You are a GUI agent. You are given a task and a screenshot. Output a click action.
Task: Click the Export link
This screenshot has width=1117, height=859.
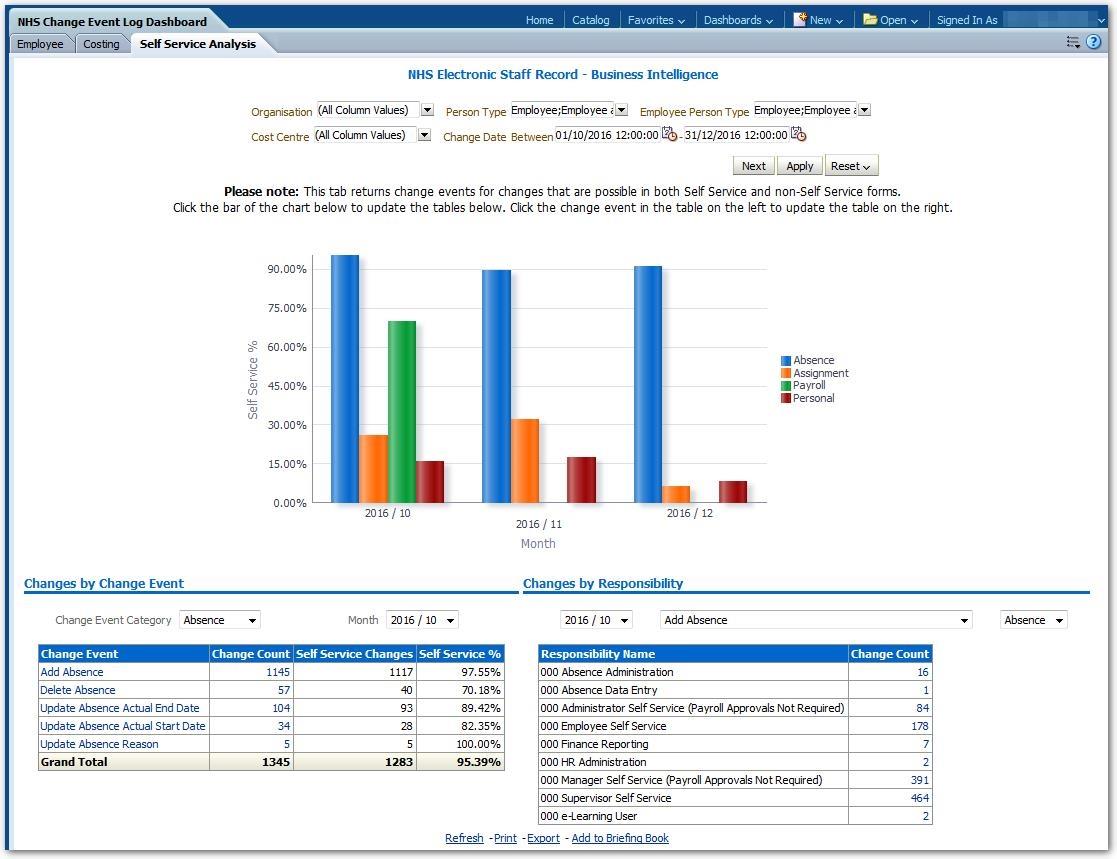pos(544,838)
